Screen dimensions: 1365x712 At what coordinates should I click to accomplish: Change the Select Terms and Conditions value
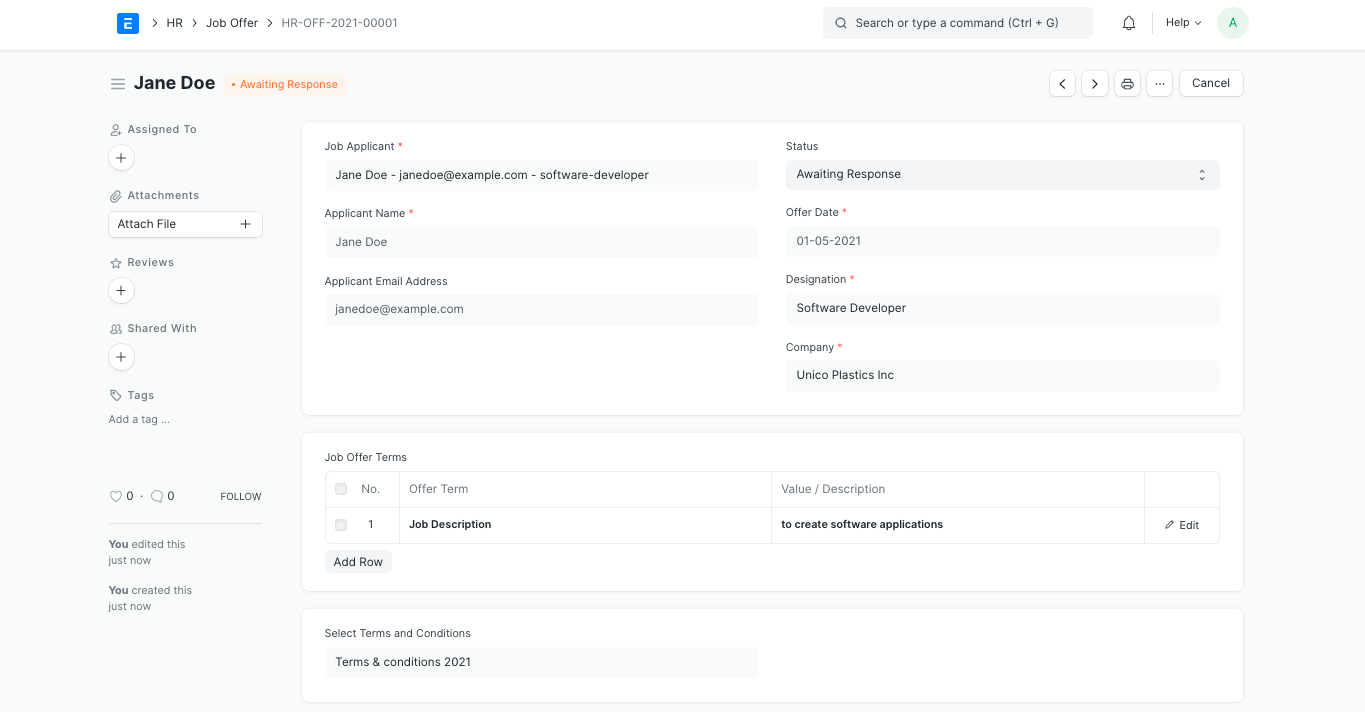click(541, 662)
